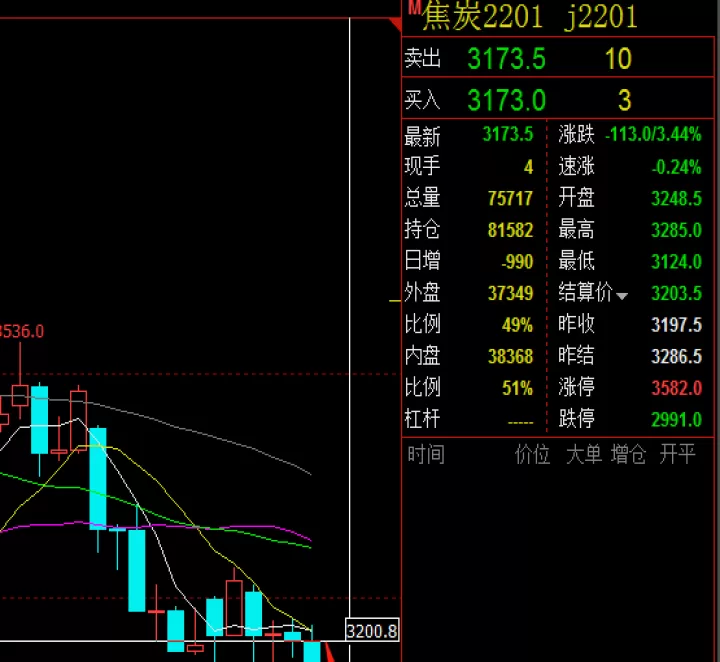Viewport: 720px width, 662px height.
Task: Click the 跌停 label
Action: [x=576, y=419]
